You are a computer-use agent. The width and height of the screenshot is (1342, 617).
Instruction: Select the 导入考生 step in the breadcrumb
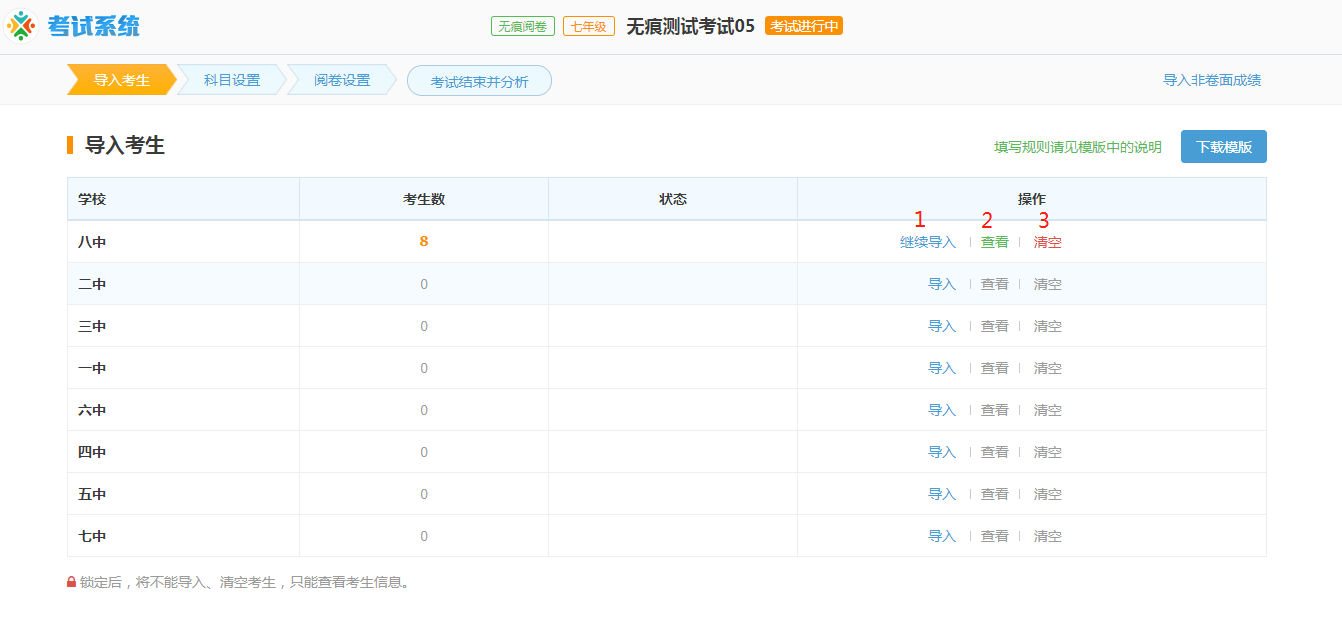pos(120,80)
